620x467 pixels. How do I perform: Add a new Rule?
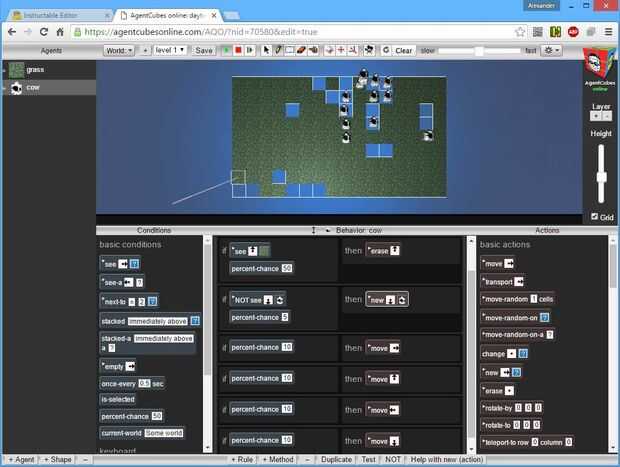click(242, 459)
